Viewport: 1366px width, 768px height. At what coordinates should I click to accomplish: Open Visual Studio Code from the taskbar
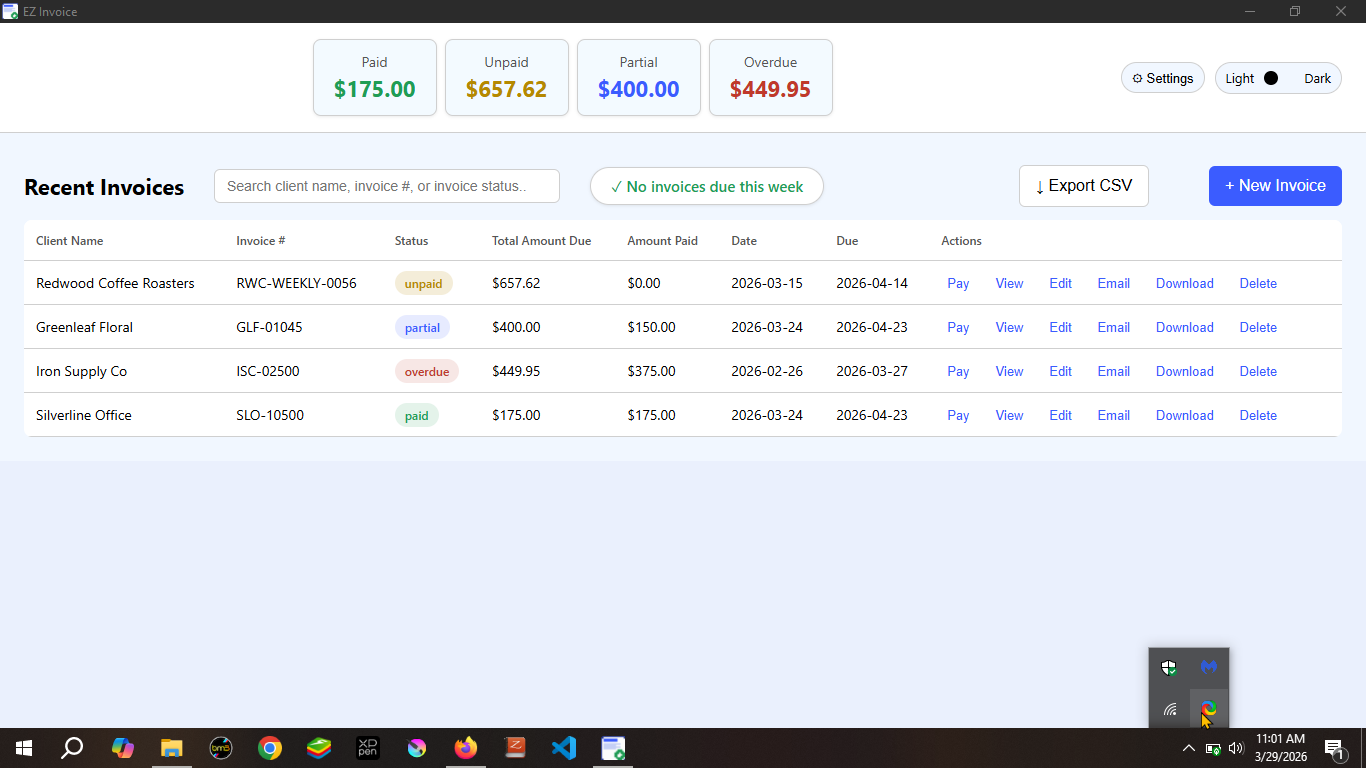(x=563, y=747)
